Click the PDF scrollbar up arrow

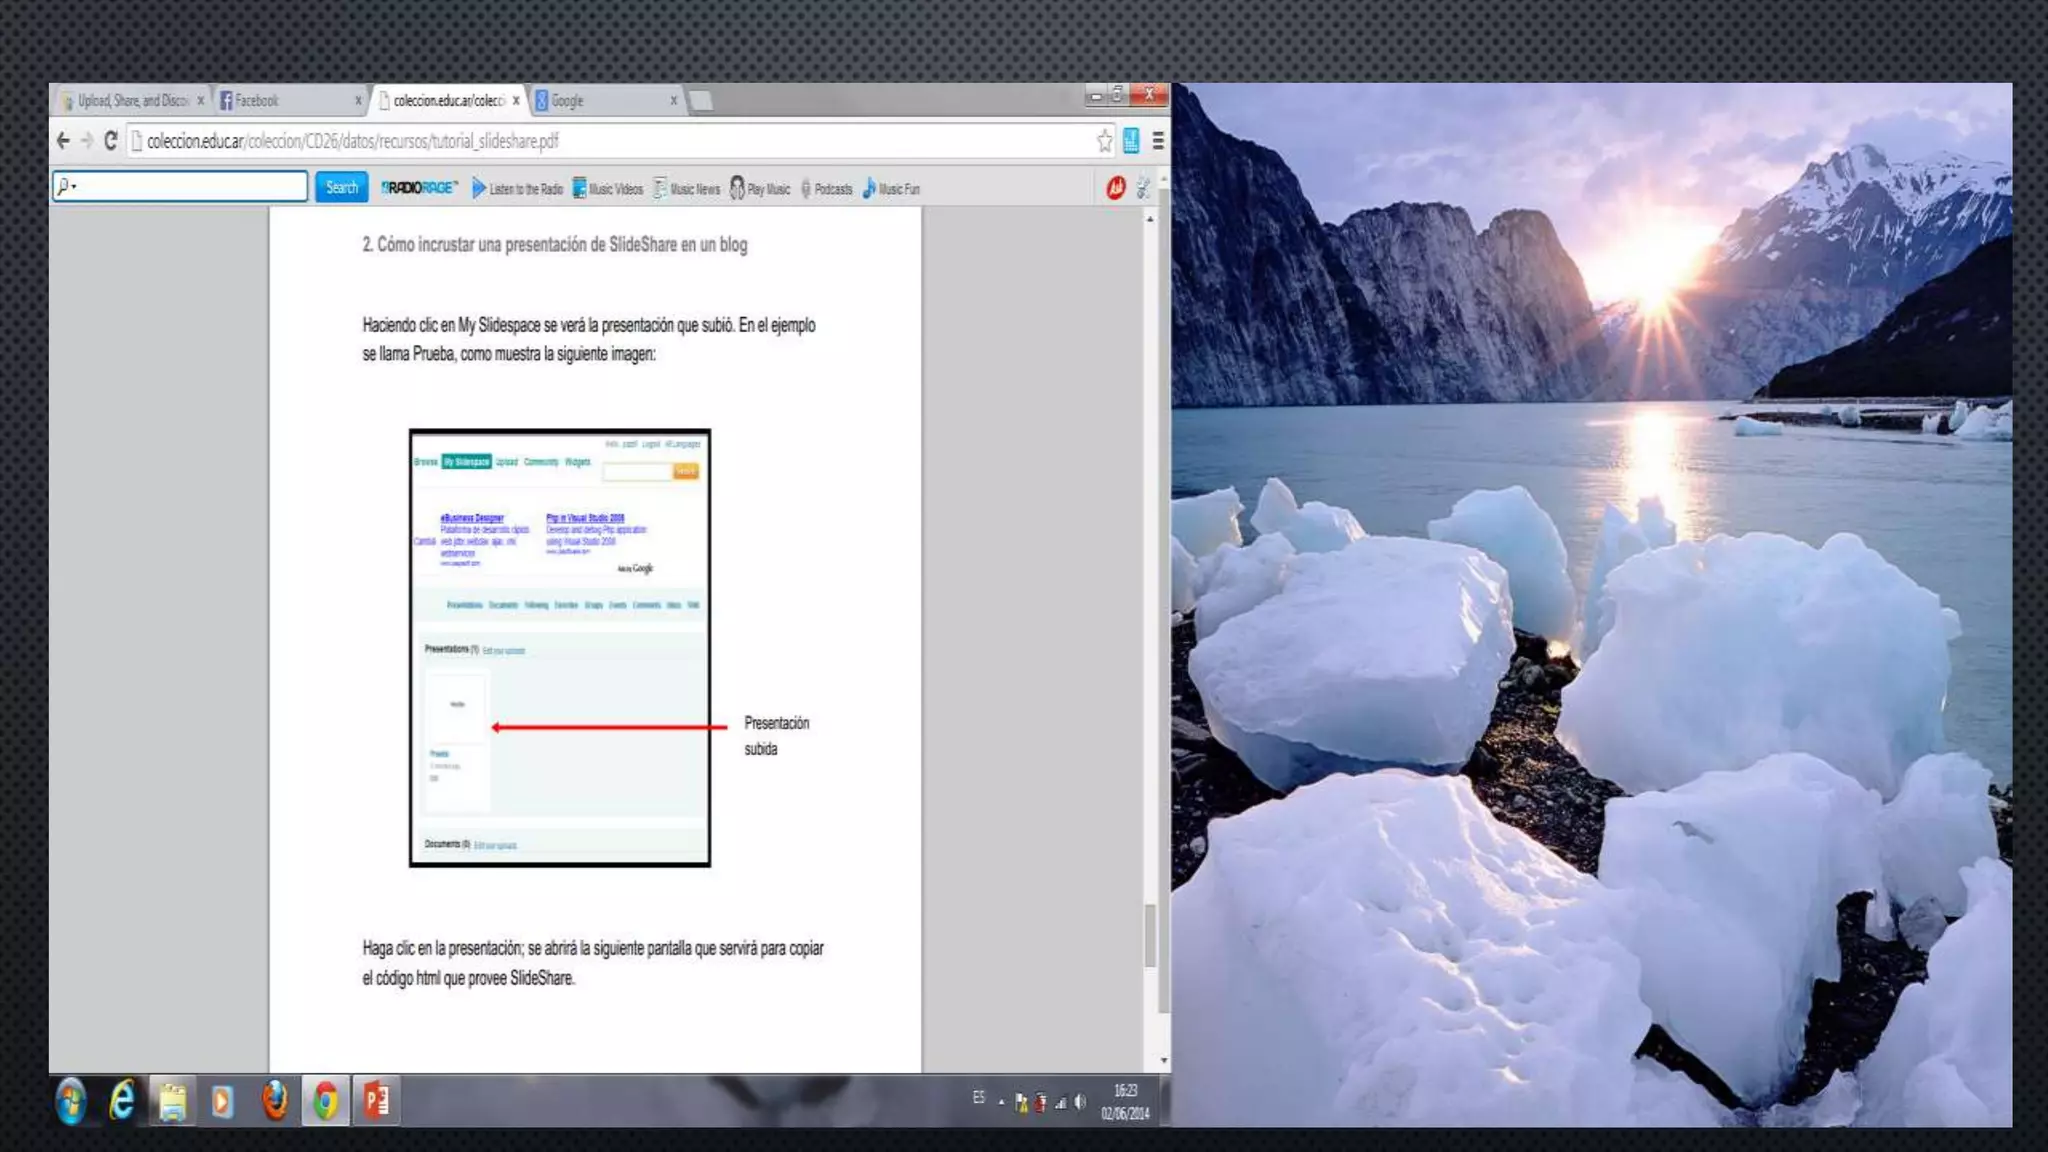click(x=1150, y=218)
